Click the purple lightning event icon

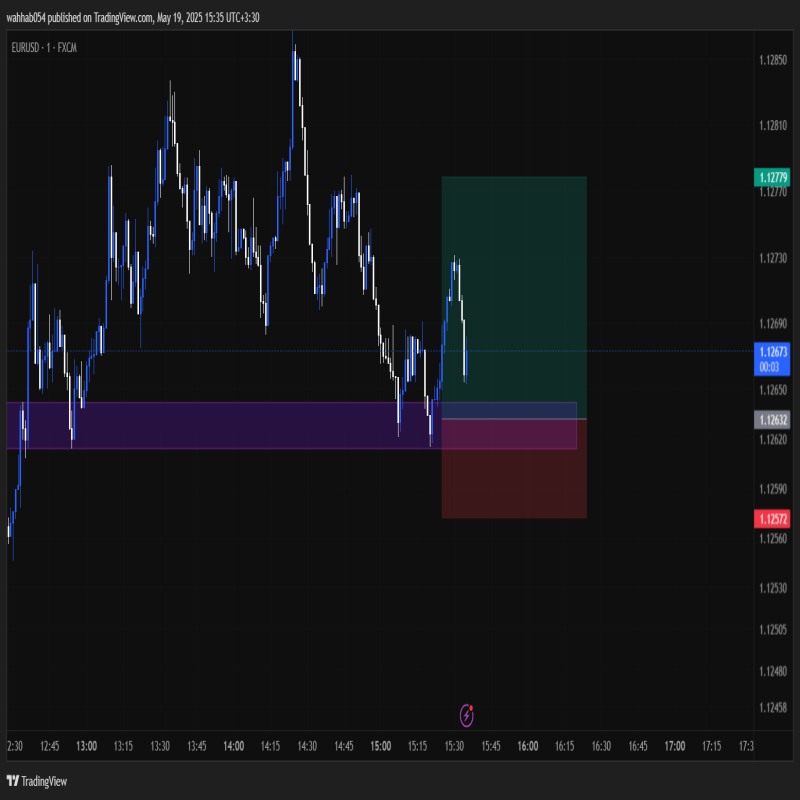coord(466,715)
